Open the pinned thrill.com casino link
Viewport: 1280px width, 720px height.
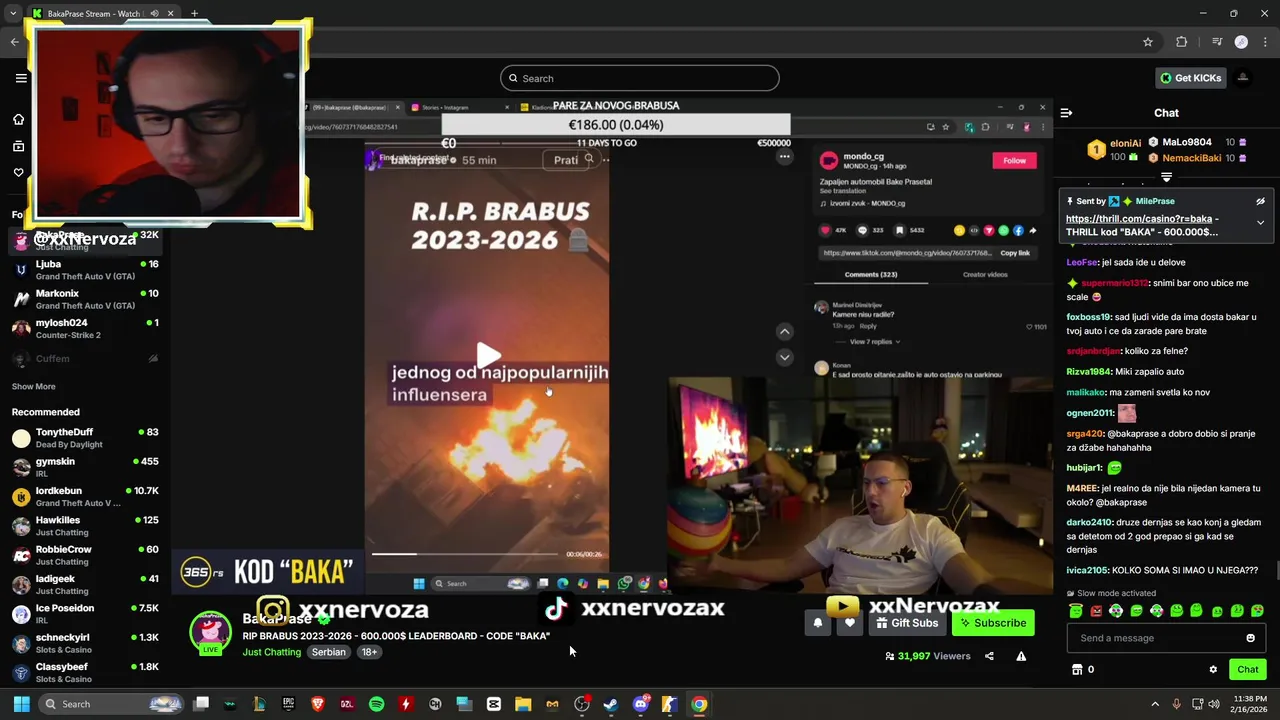1139,218
